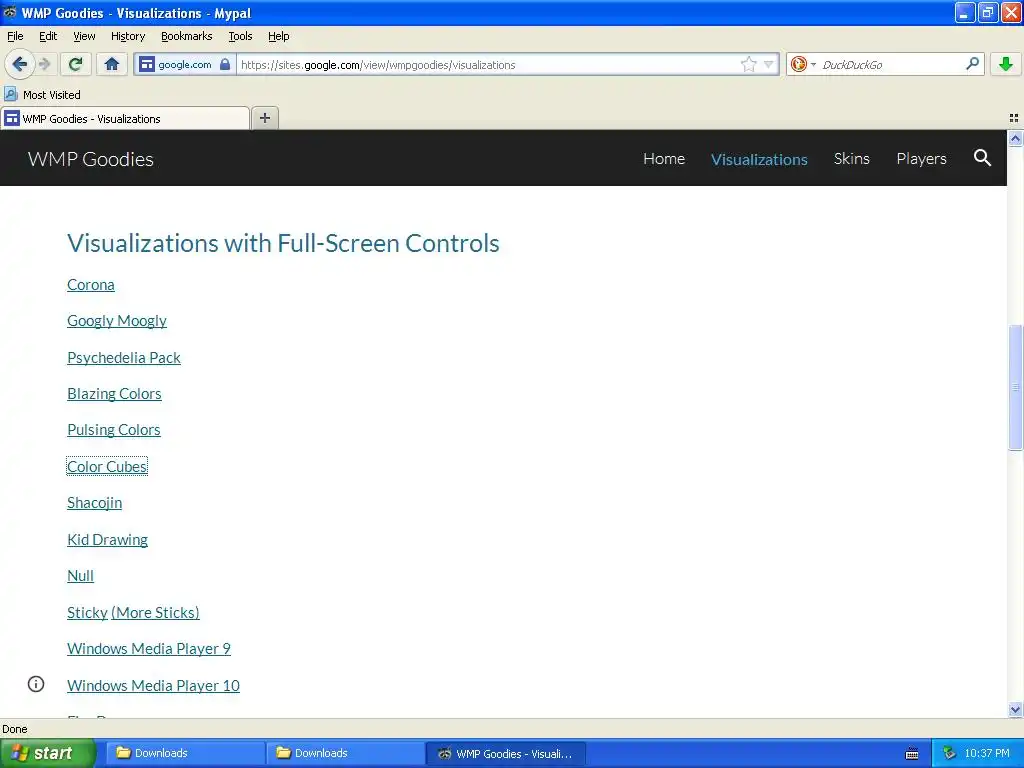The image size is (1024, 768).
Task: Open the View menu
Action: (x=84, y=37)
